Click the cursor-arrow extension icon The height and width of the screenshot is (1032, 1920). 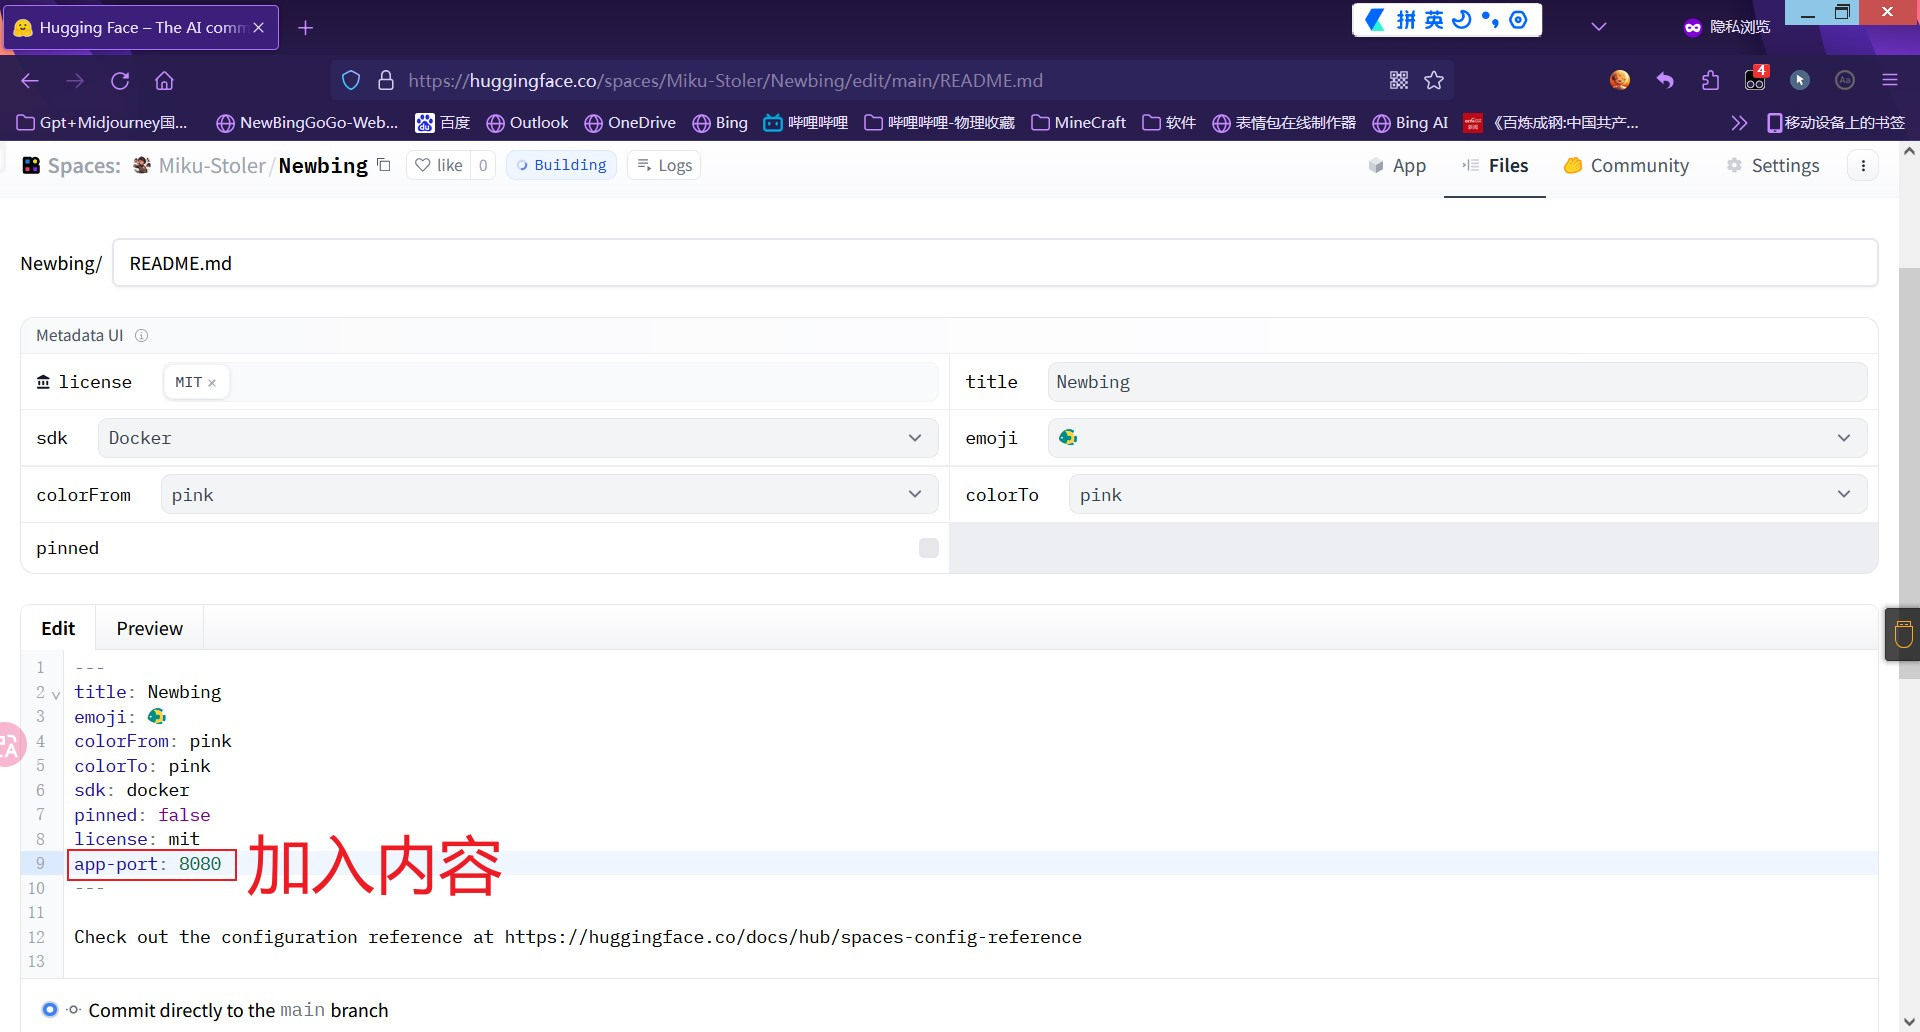[1800, 81]
